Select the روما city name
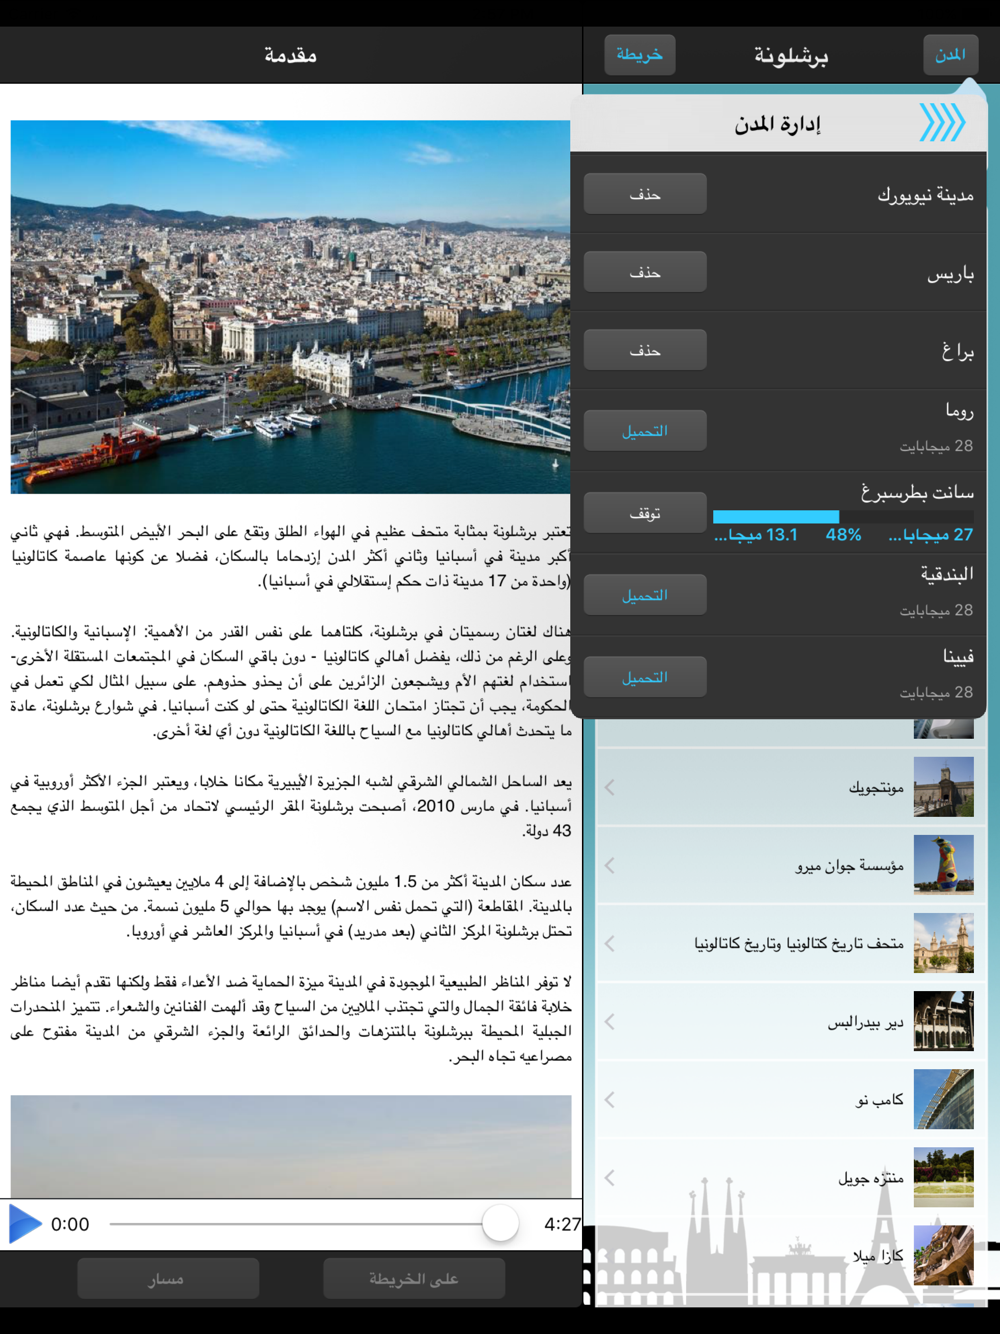Screen dimensions: 1000x1334 959,411
